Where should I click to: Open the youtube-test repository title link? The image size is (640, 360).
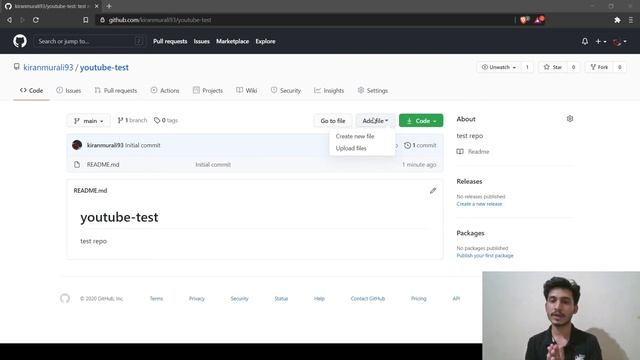click(104, 67)
